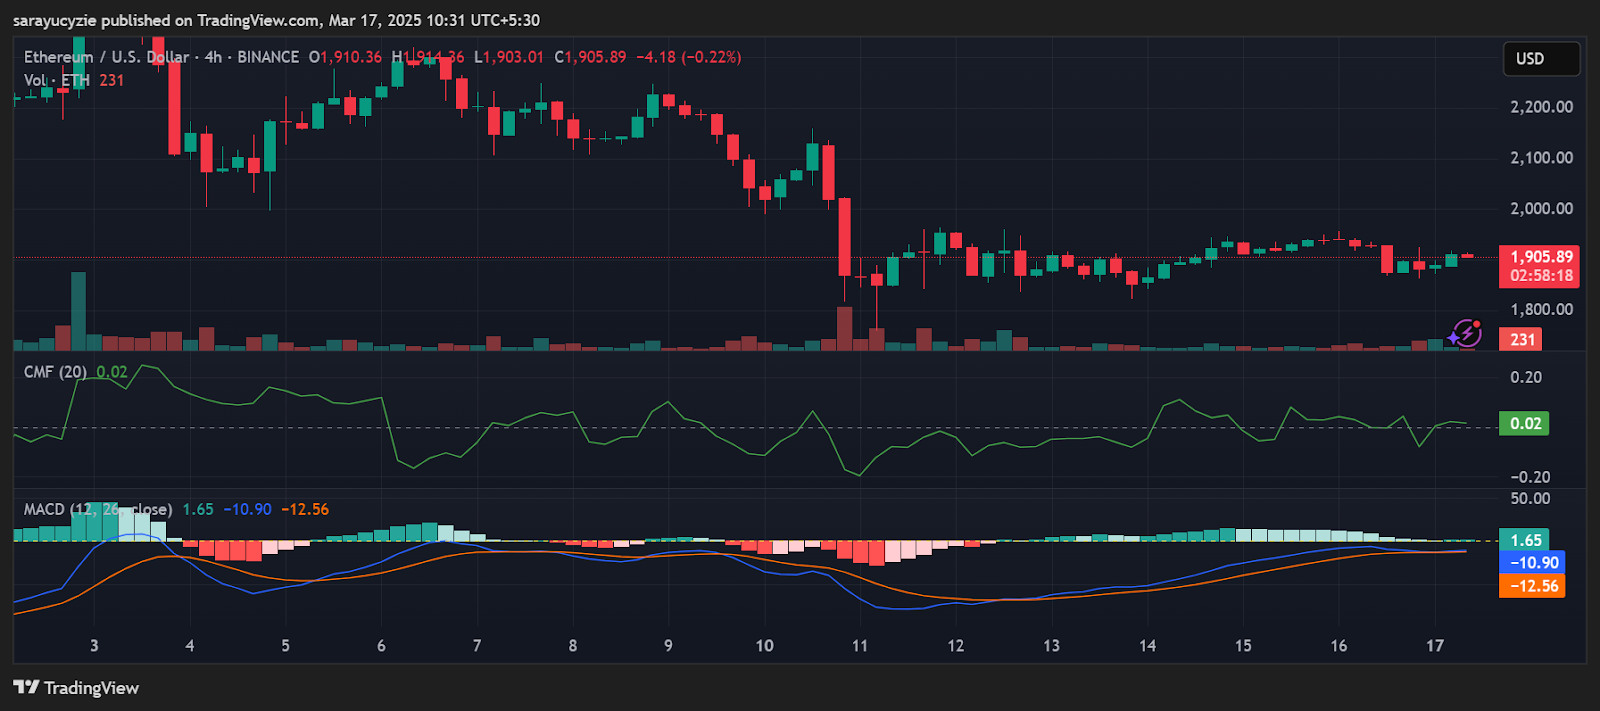
Task: Click the green 0.02 CMF value tag
Action: coord(1524,424)
